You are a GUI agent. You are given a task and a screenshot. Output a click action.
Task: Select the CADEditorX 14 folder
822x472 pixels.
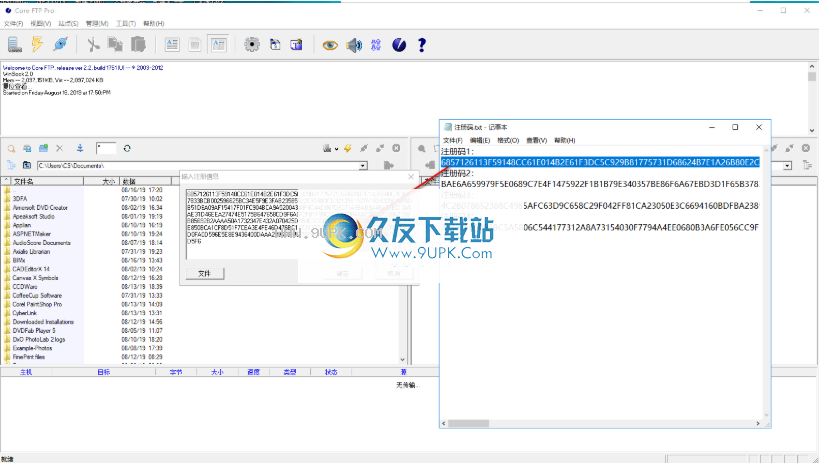coord(31,269)
